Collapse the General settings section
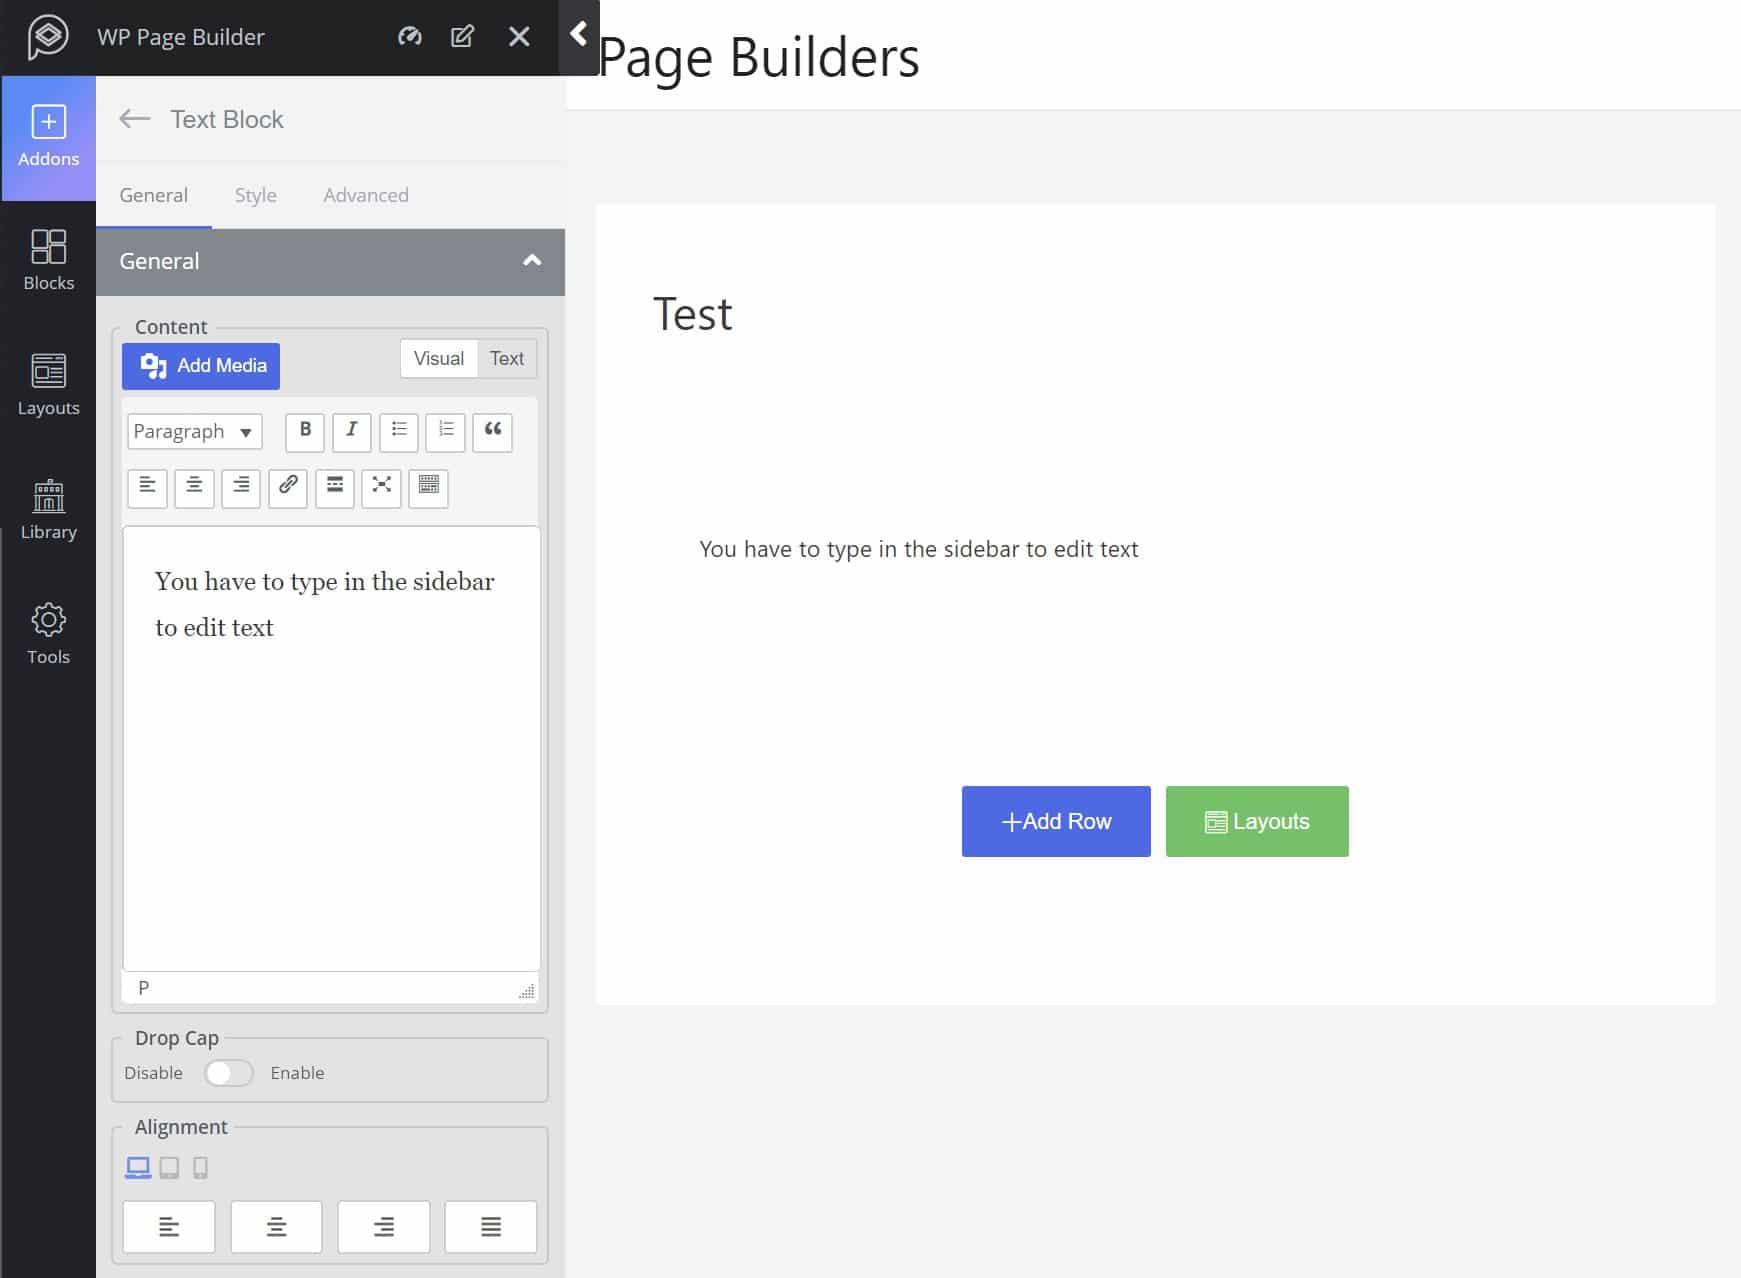 tap(532, 261)
